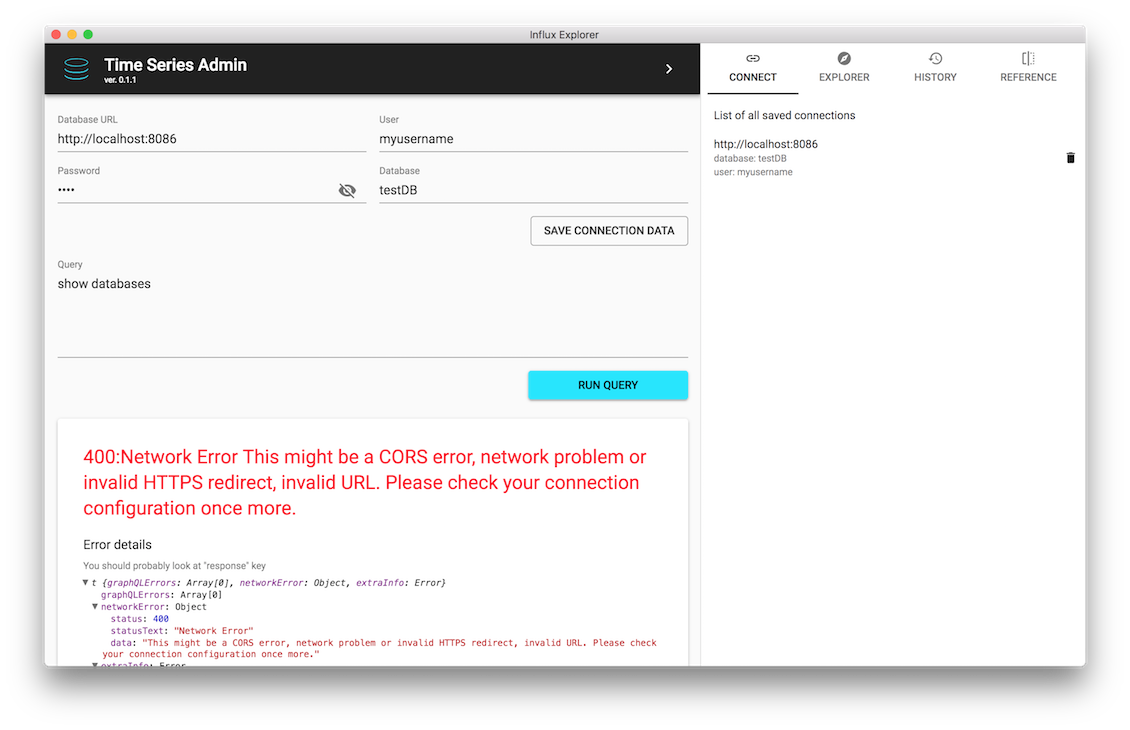Click the Time Series Admin database logo
Viewport: 1130px width, 730px height.
(76, 68)
